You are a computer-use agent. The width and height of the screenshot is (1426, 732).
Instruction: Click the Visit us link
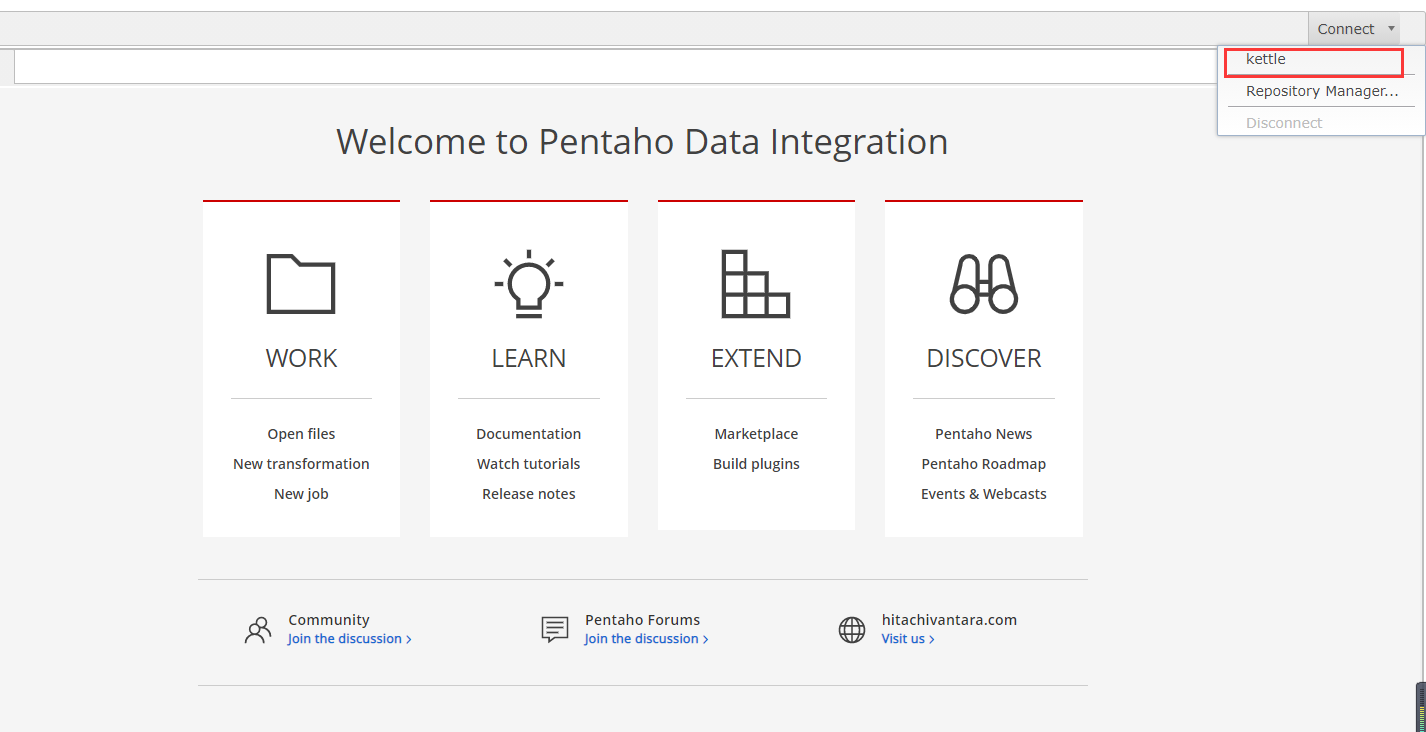click(908, 639)
